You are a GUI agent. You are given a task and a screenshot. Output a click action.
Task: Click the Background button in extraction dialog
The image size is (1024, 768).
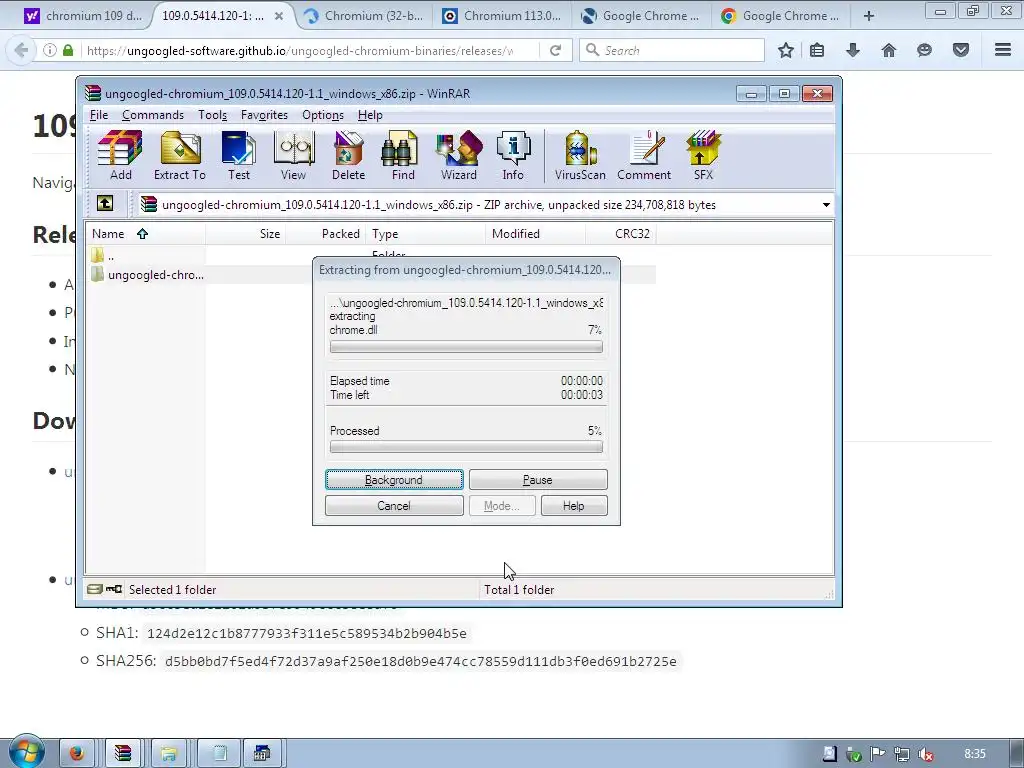(394, 480)
